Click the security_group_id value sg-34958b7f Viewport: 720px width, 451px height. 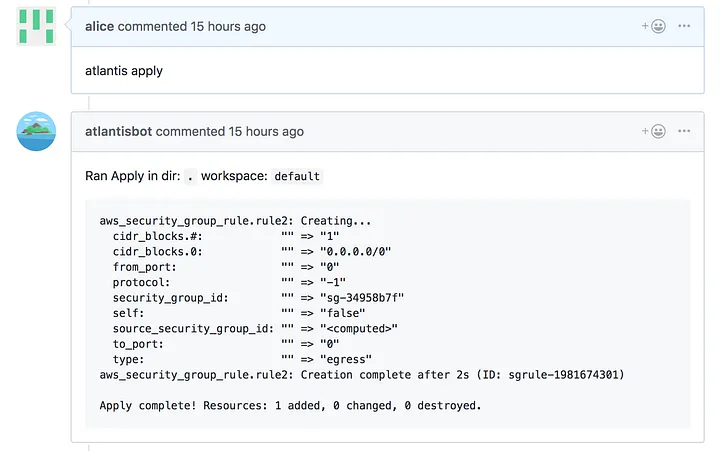click(x=362, y=298)
